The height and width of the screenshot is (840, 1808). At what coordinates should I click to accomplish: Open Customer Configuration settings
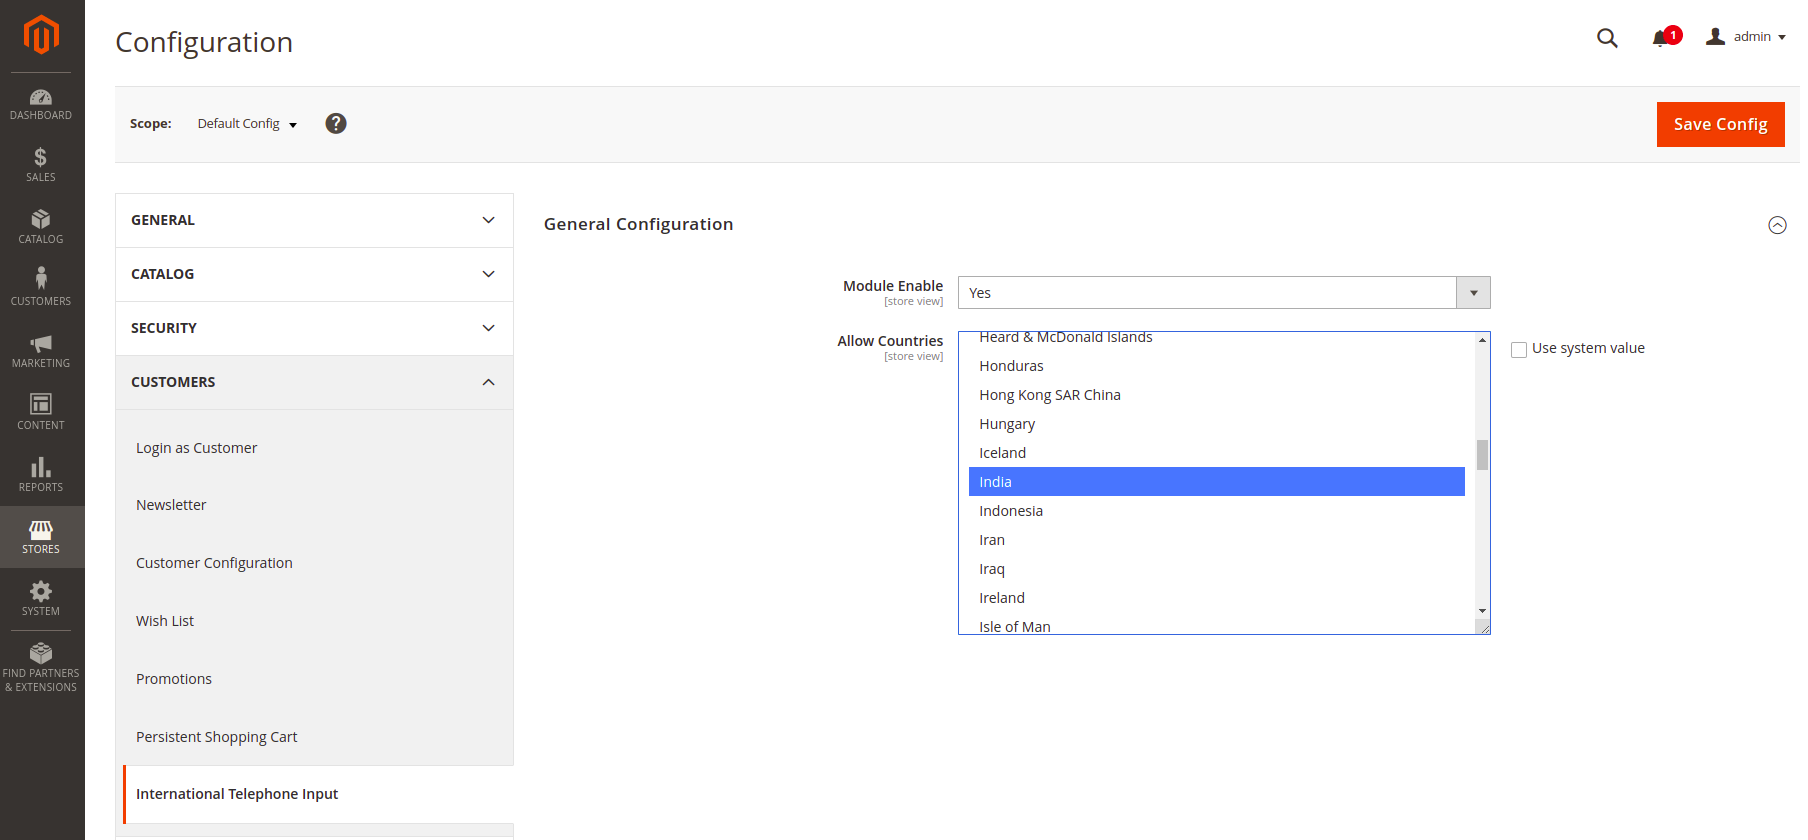pyautogui.click(x=214, y=563)
